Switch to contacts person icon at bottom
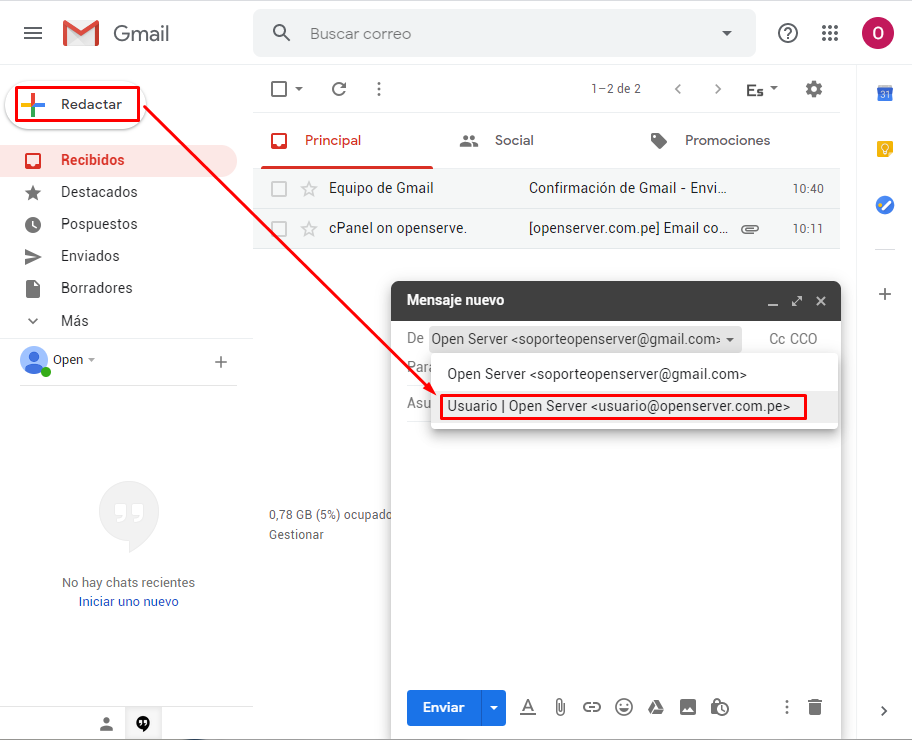Screen dimensions: 912x740 (106, 724)
